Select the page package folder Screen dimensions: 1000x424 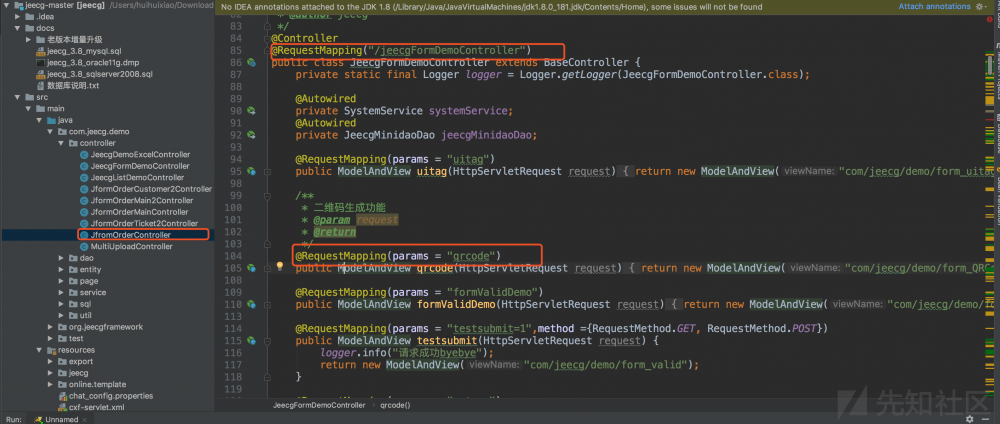[89, 281]
